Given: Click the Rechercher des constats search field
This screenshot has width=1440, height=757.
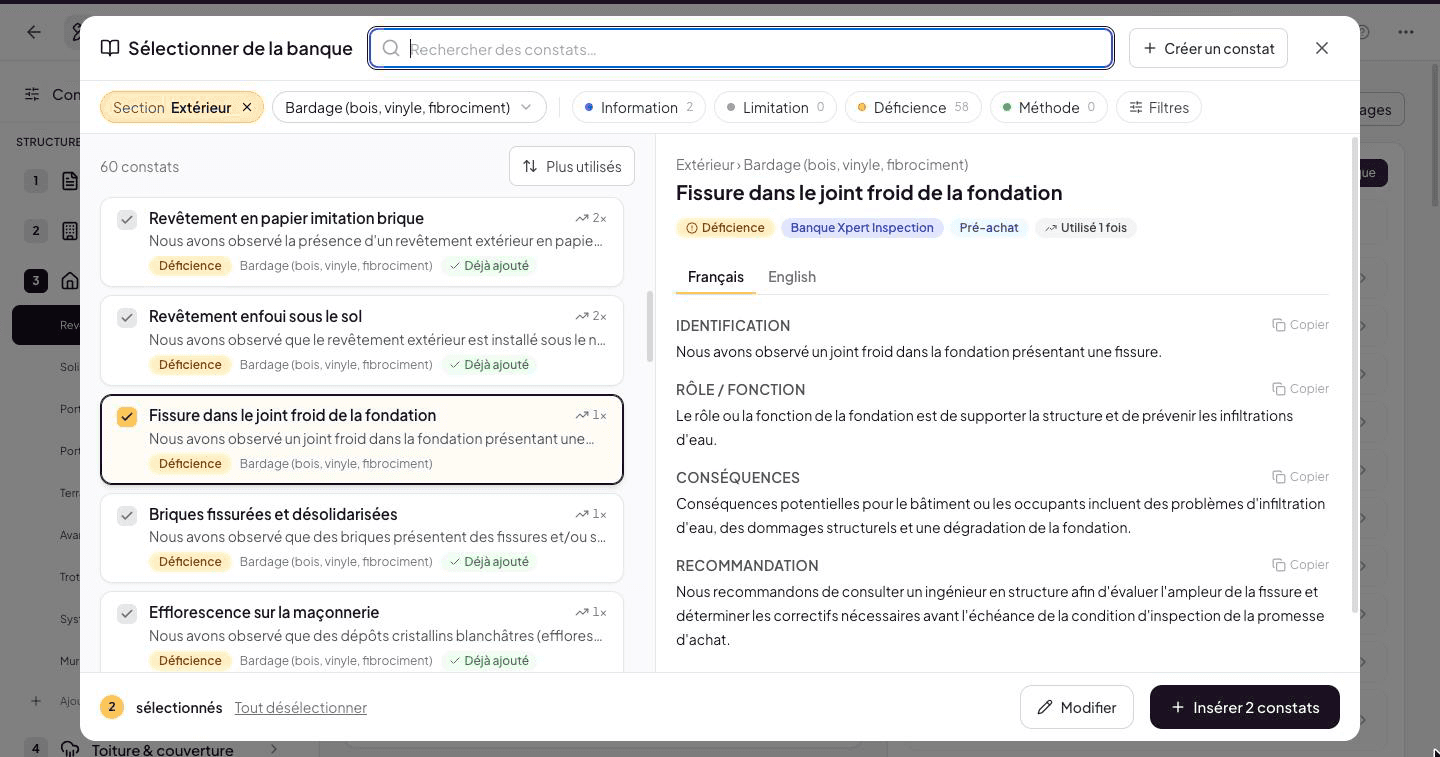Looking at the screenshot, I should [741, 48].
